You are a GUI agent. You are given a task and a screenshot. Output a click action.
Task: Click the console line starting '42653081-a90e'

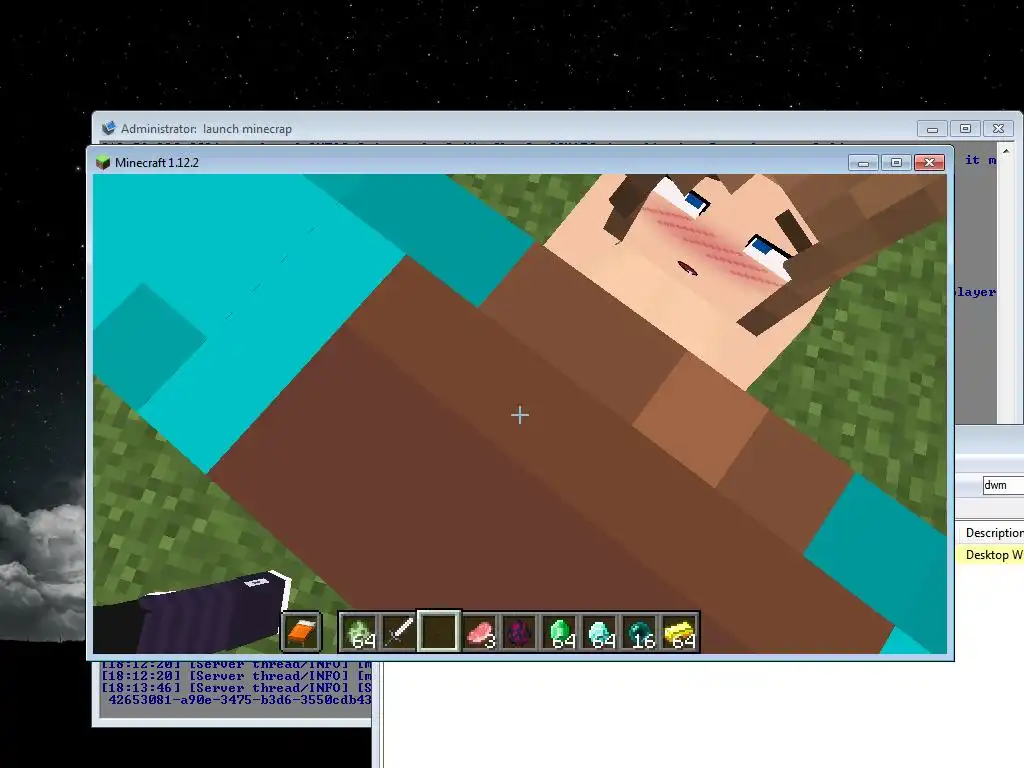[x=239, y=699]
